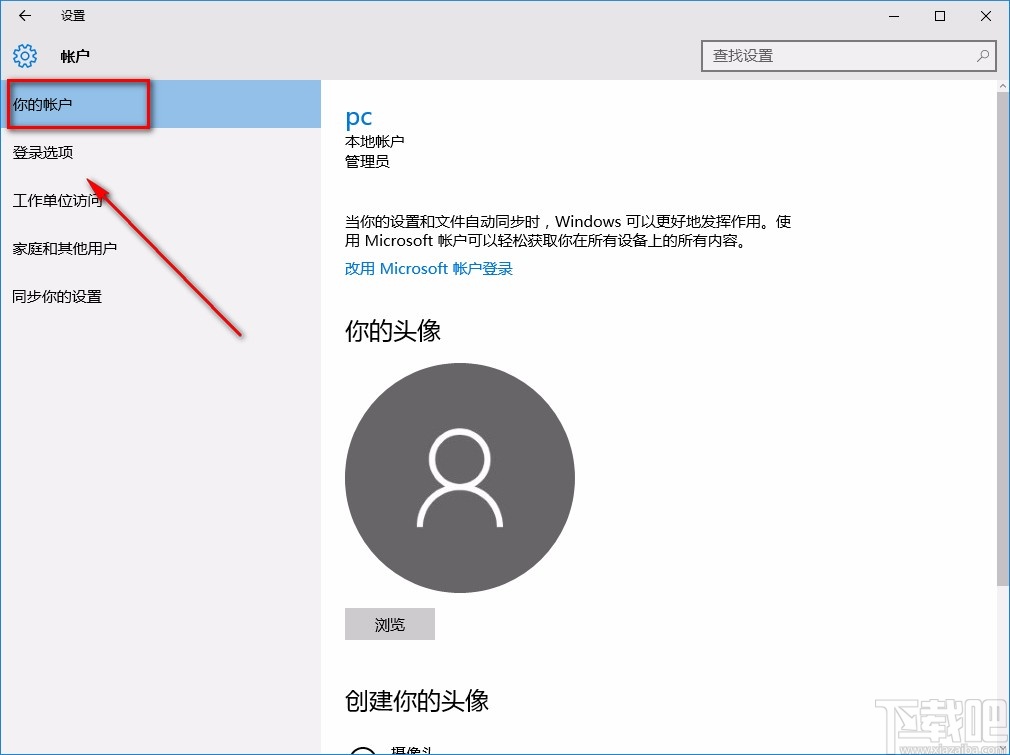Click the gear icon beside 帐户 heading

point(24,56)
